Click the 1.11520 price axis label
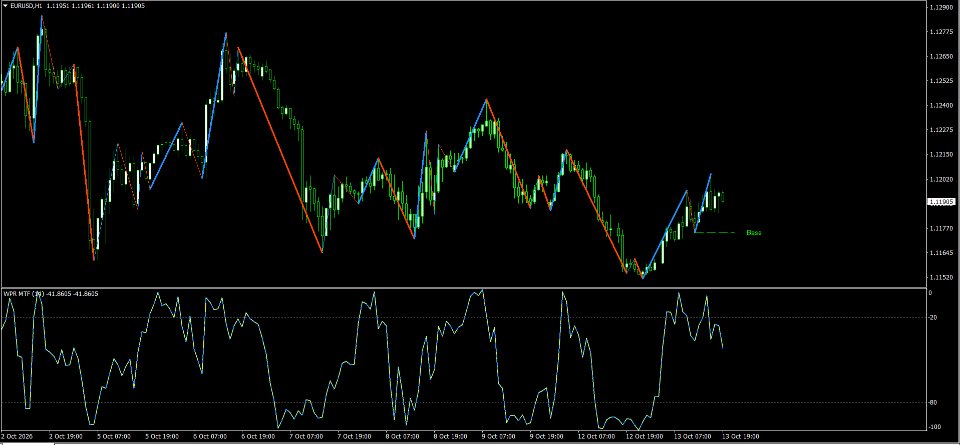This screenshot has width=960, height=445. click(942, 277)
